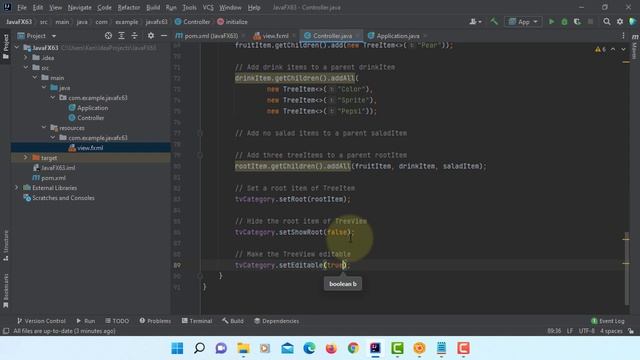Open the editor tabs more-options menu
The width and height of the screenshot is (640, 360).
pyautogui.click(x=623, y=36)
